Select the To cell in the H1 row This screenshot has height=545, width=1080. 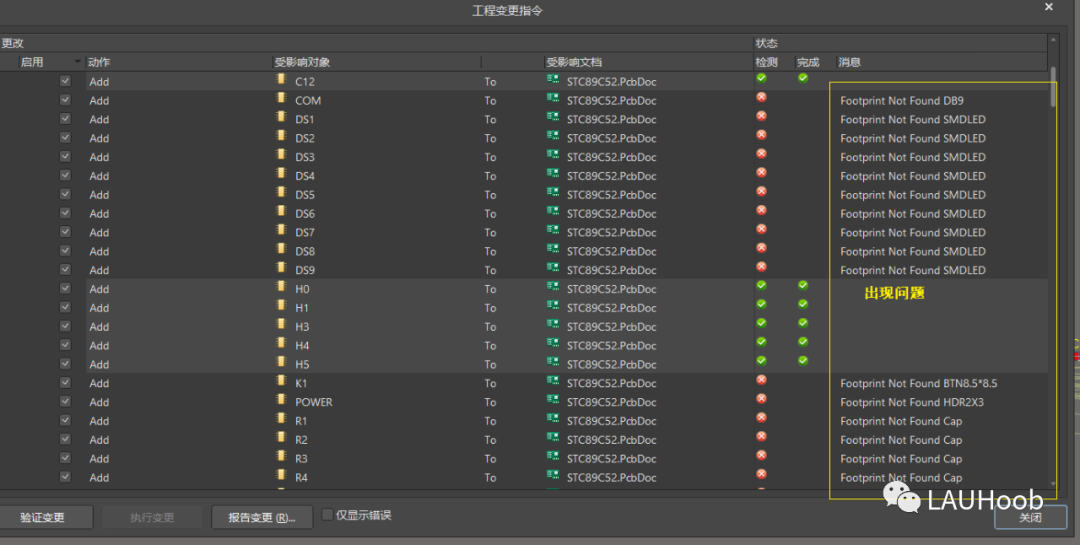coord(490,308)
